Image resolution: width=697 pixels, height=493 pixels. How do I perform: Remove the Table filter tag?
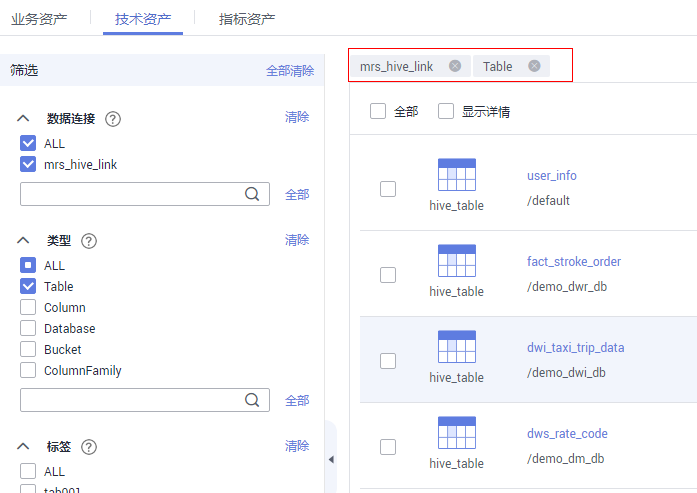pyautogui.click(x=534, y=66)
